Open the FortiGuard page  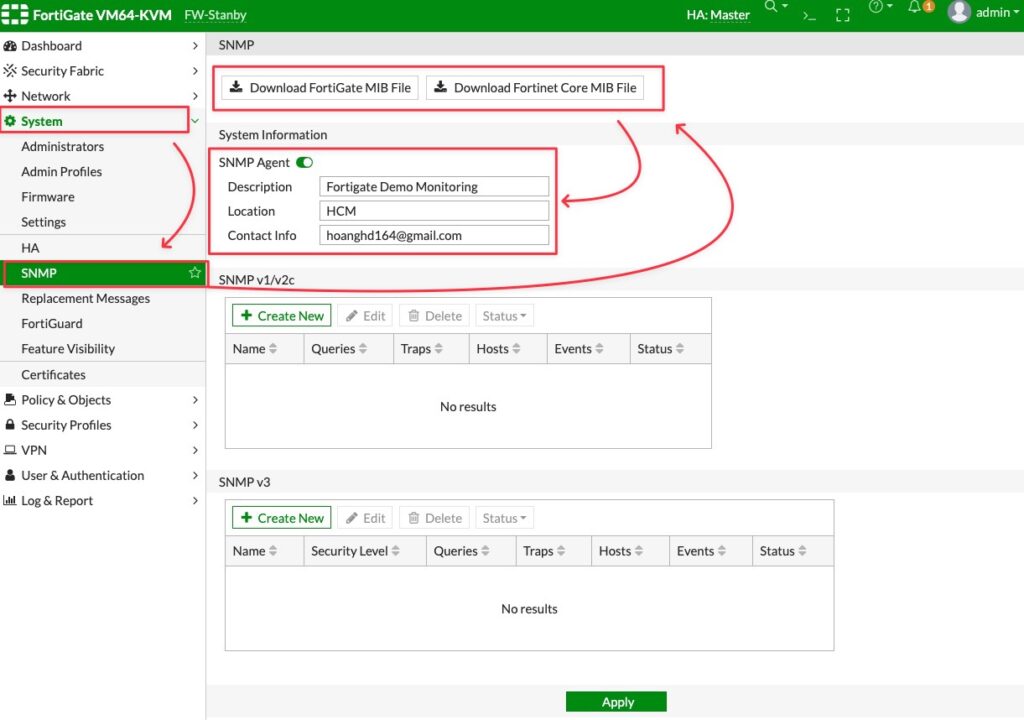(52, 323)
